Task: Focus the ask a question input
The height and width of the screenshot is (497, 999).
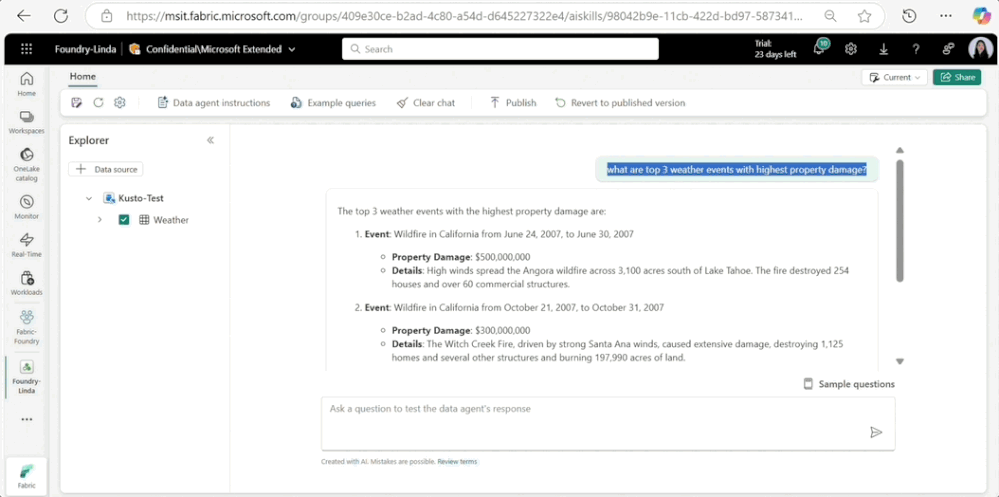Action: 608,424
